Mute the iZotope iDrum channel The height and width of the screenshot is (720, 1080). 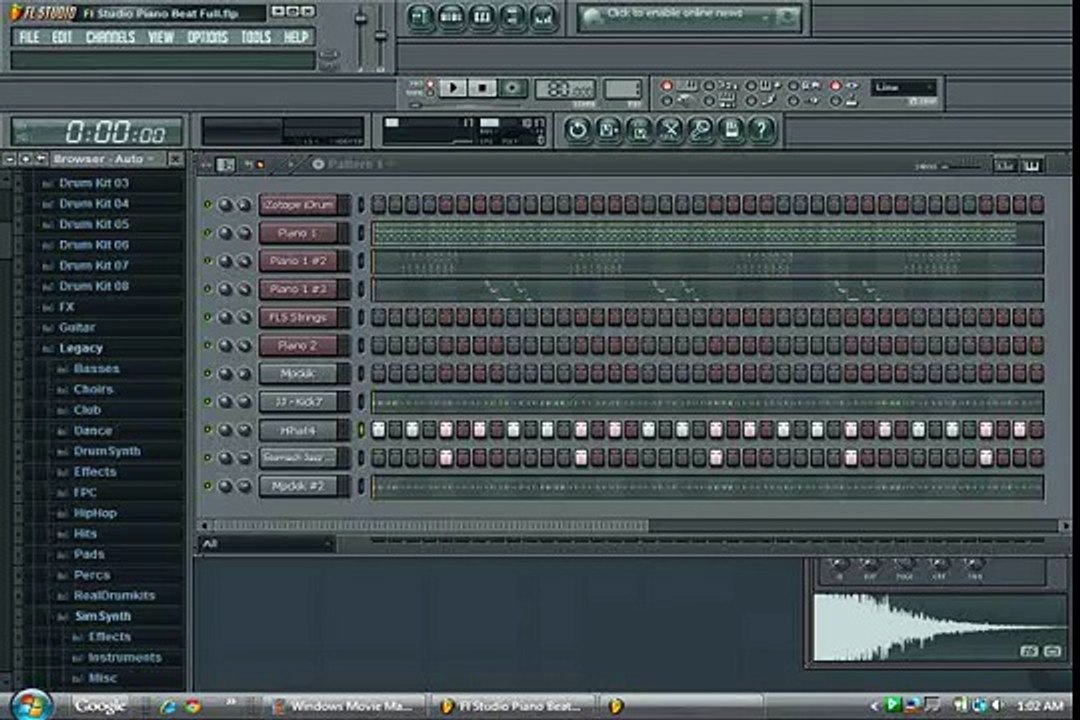[x=207, y=205]
